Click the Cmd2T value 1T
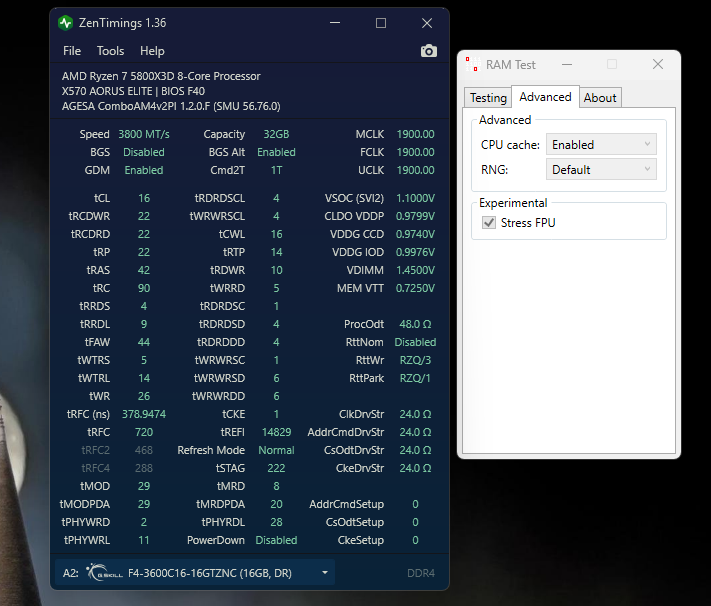The width and height of the screenshot is (711, 606). [276, 171]
